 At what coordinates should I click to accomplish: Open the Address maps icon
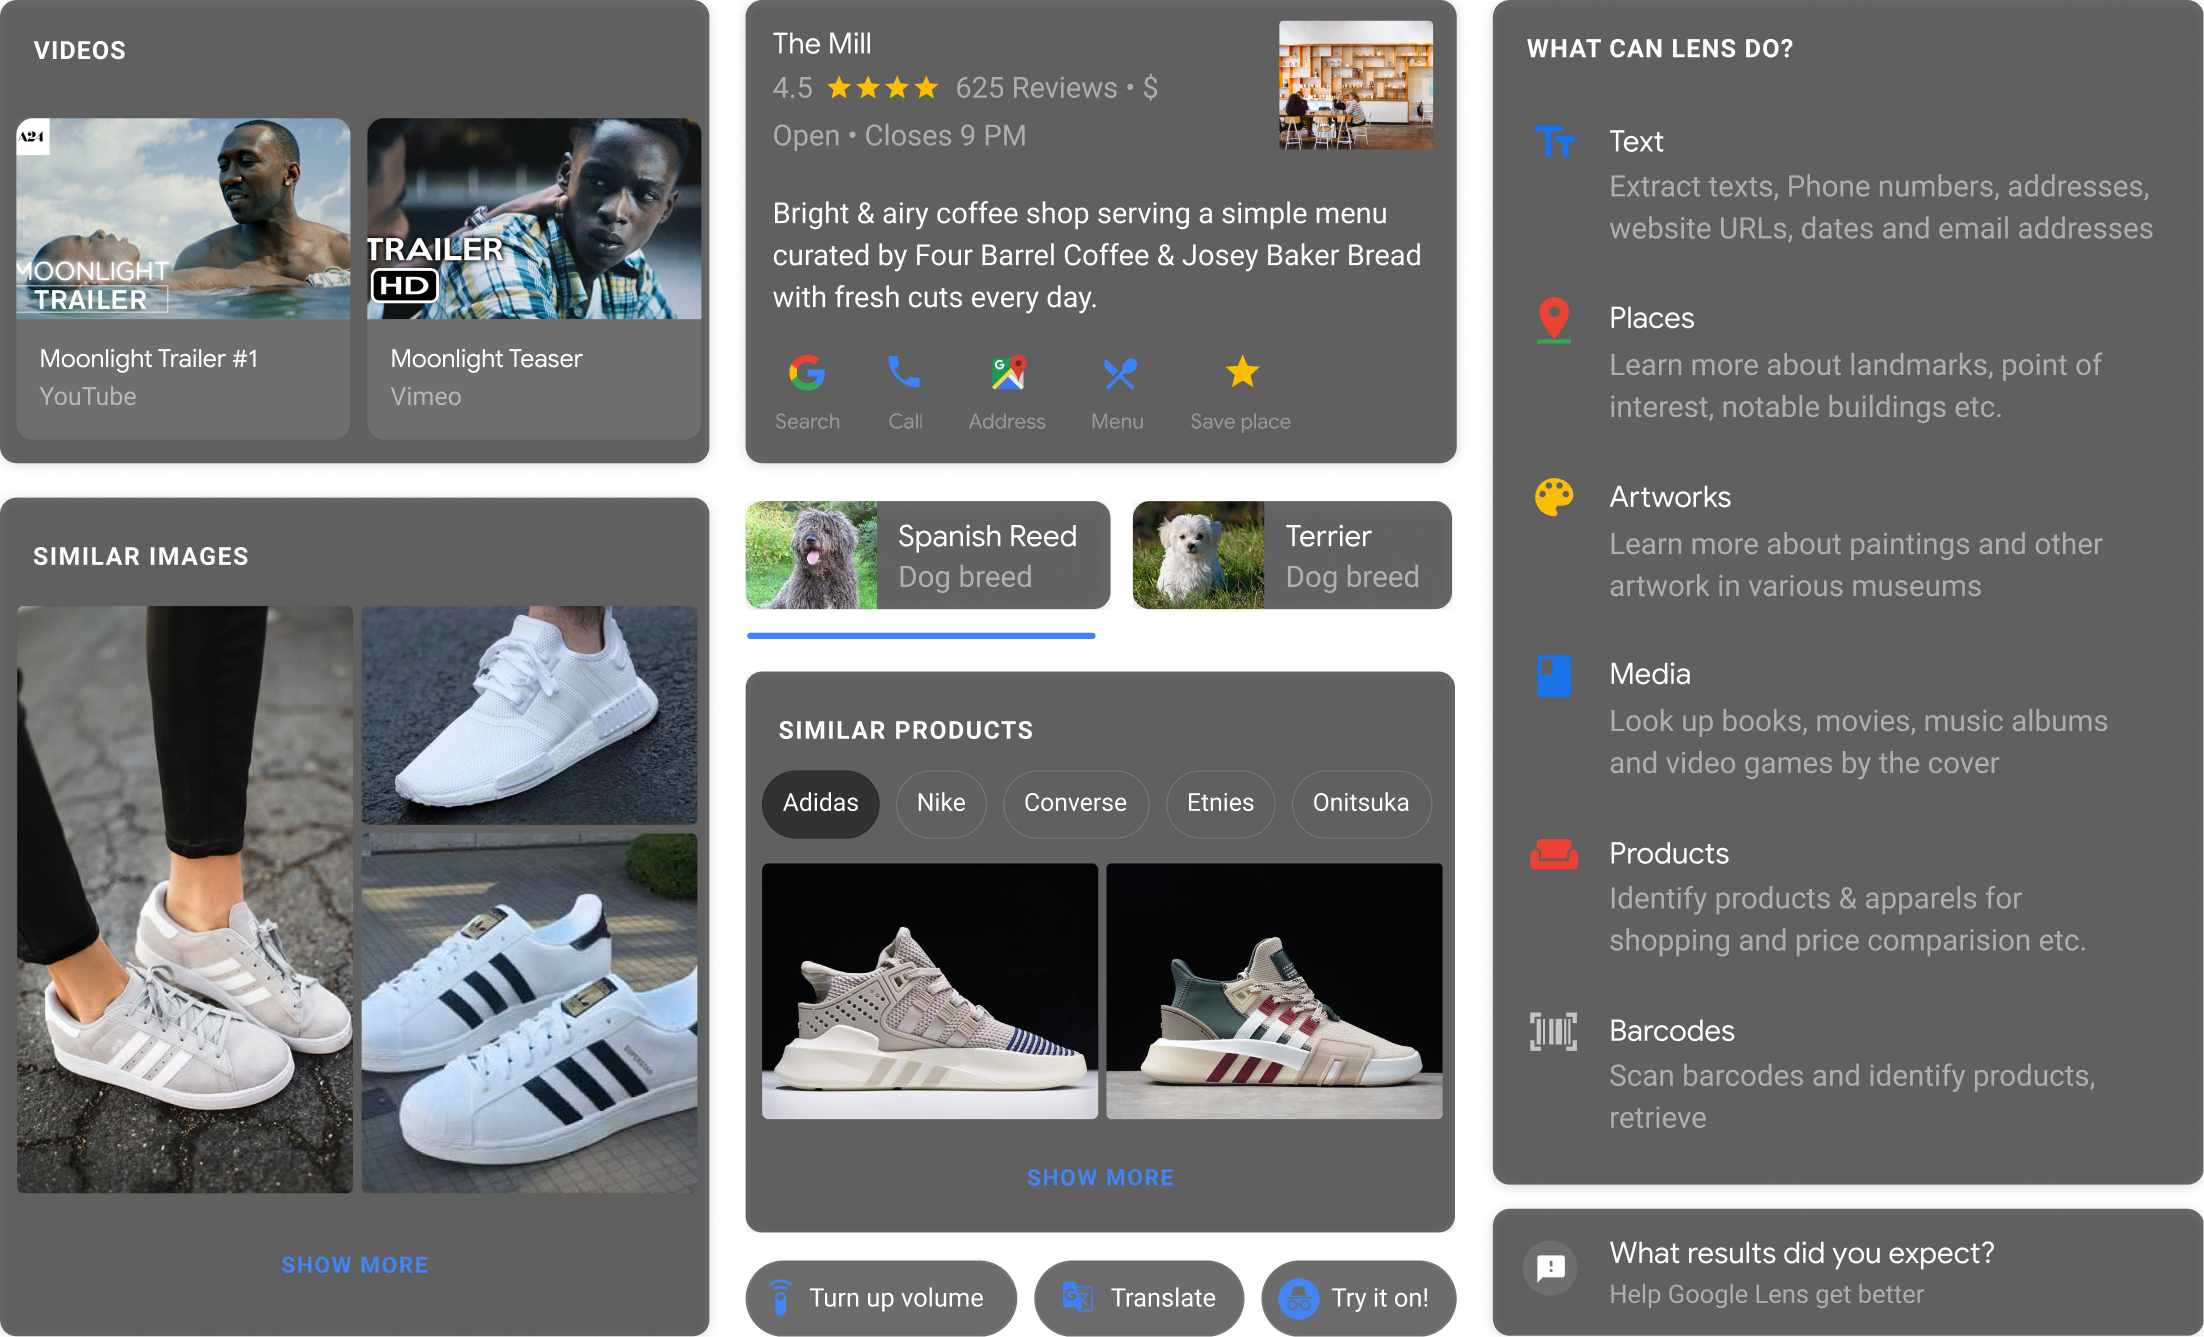pyautogui.click(x=1008, y=373)
